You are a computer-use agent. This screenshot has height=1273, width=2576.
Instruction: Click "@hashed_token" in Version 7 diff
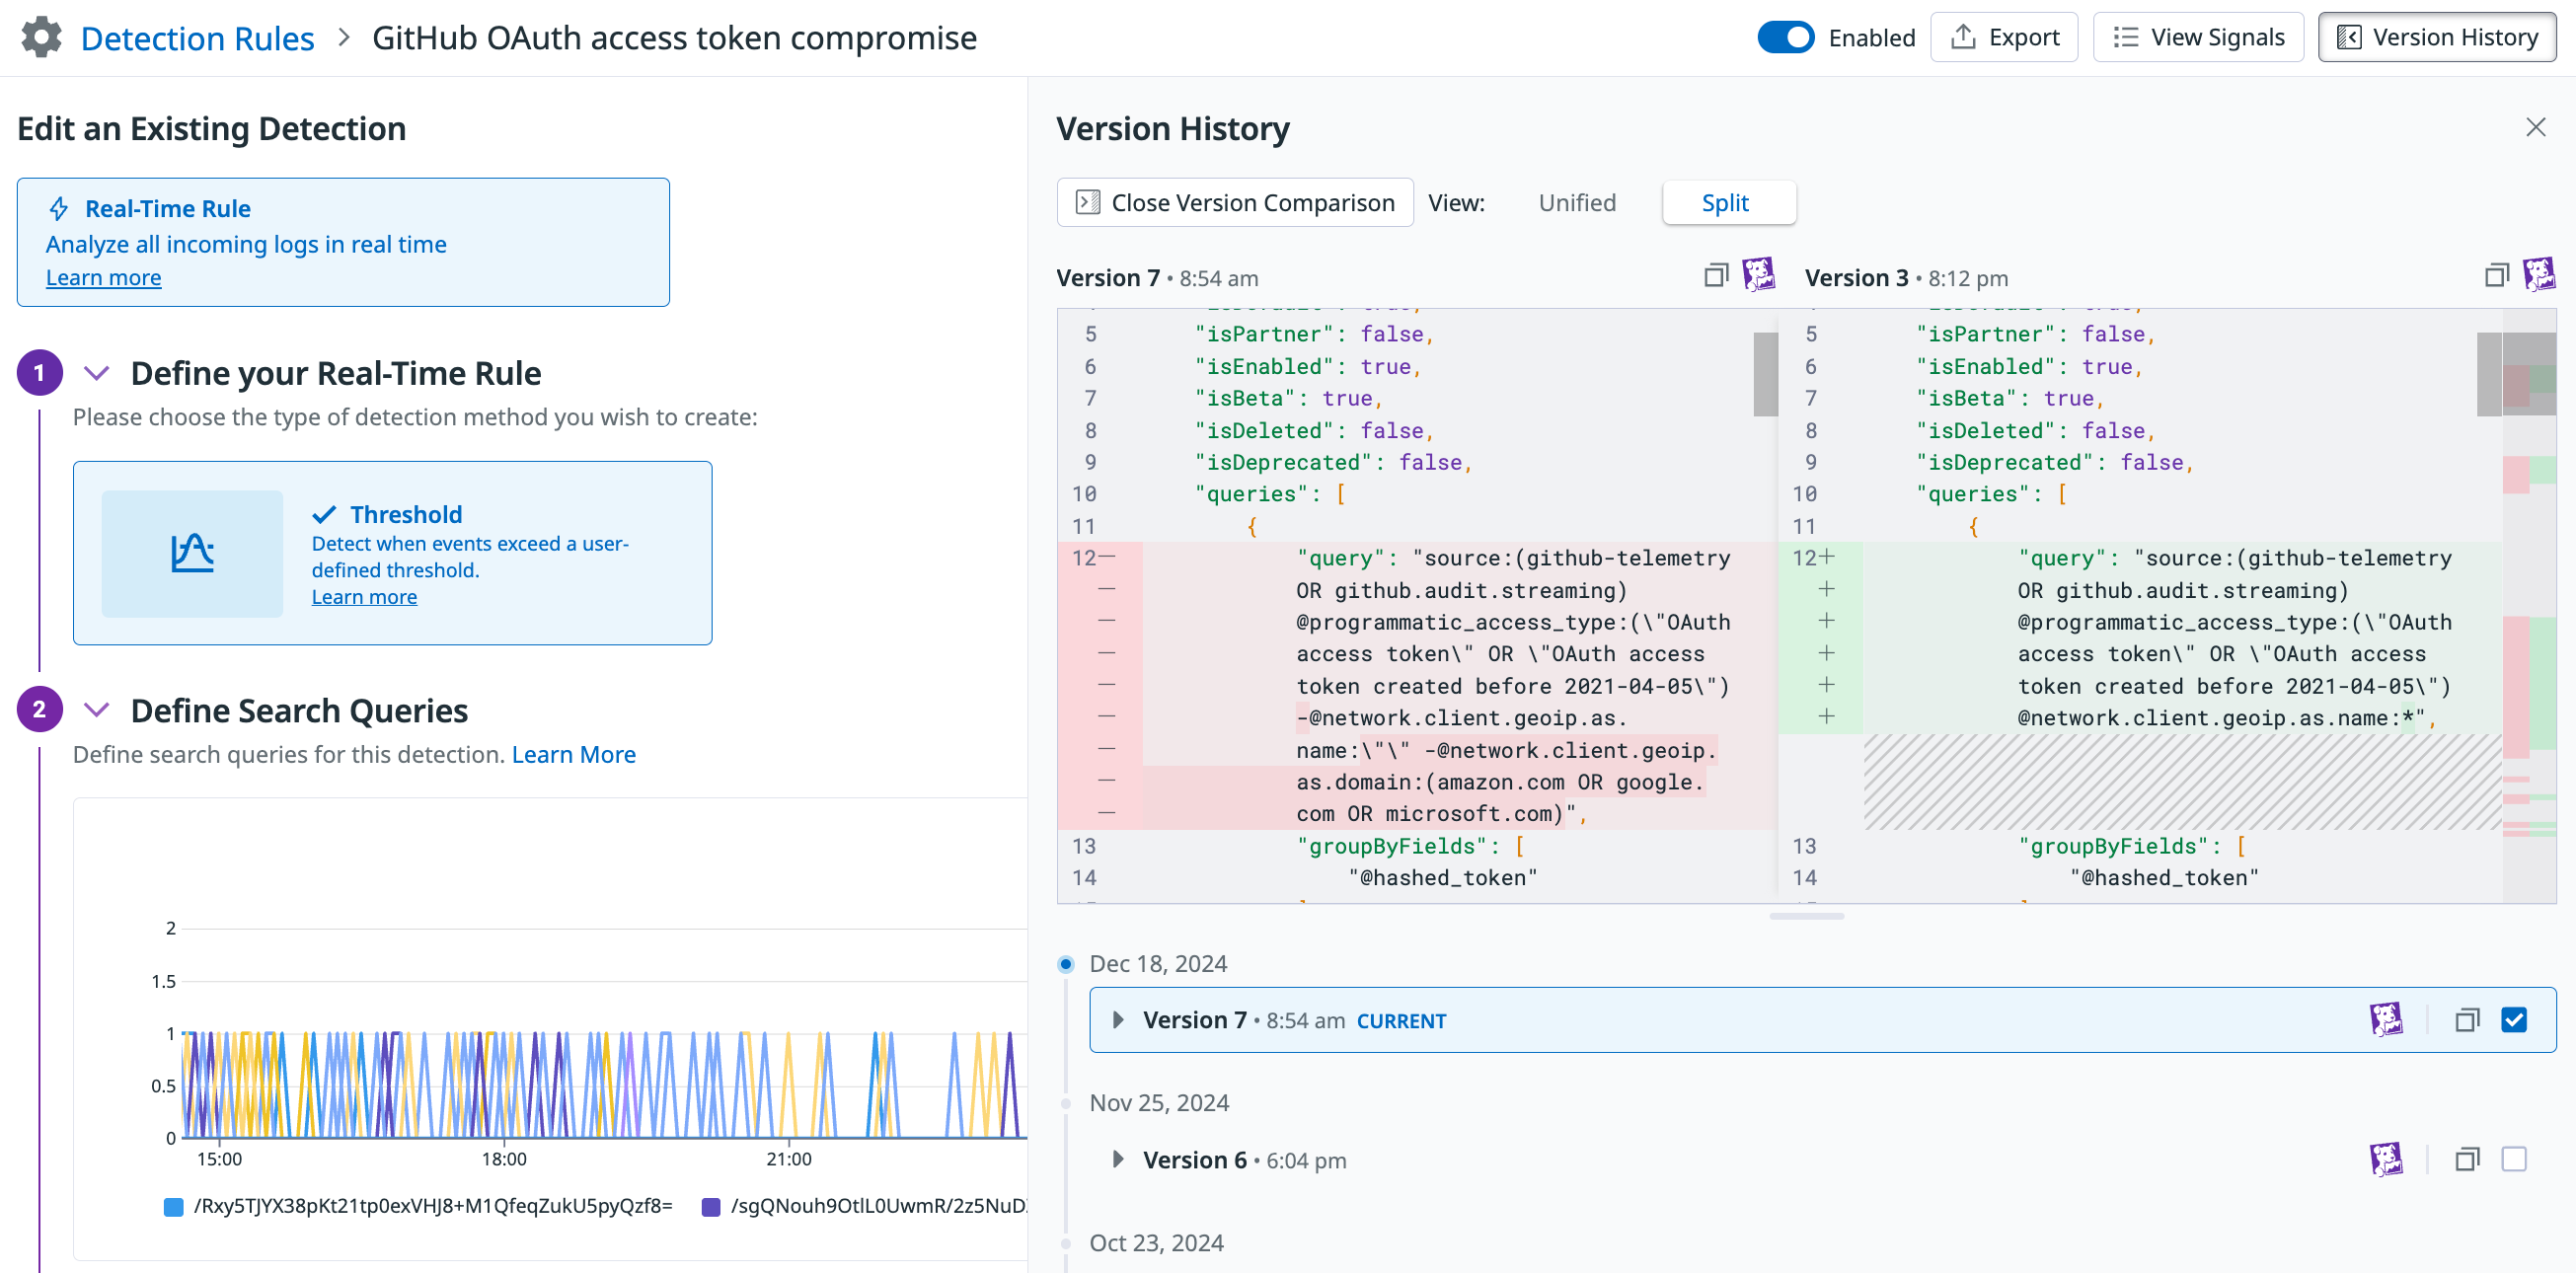tap(1442, 878)
